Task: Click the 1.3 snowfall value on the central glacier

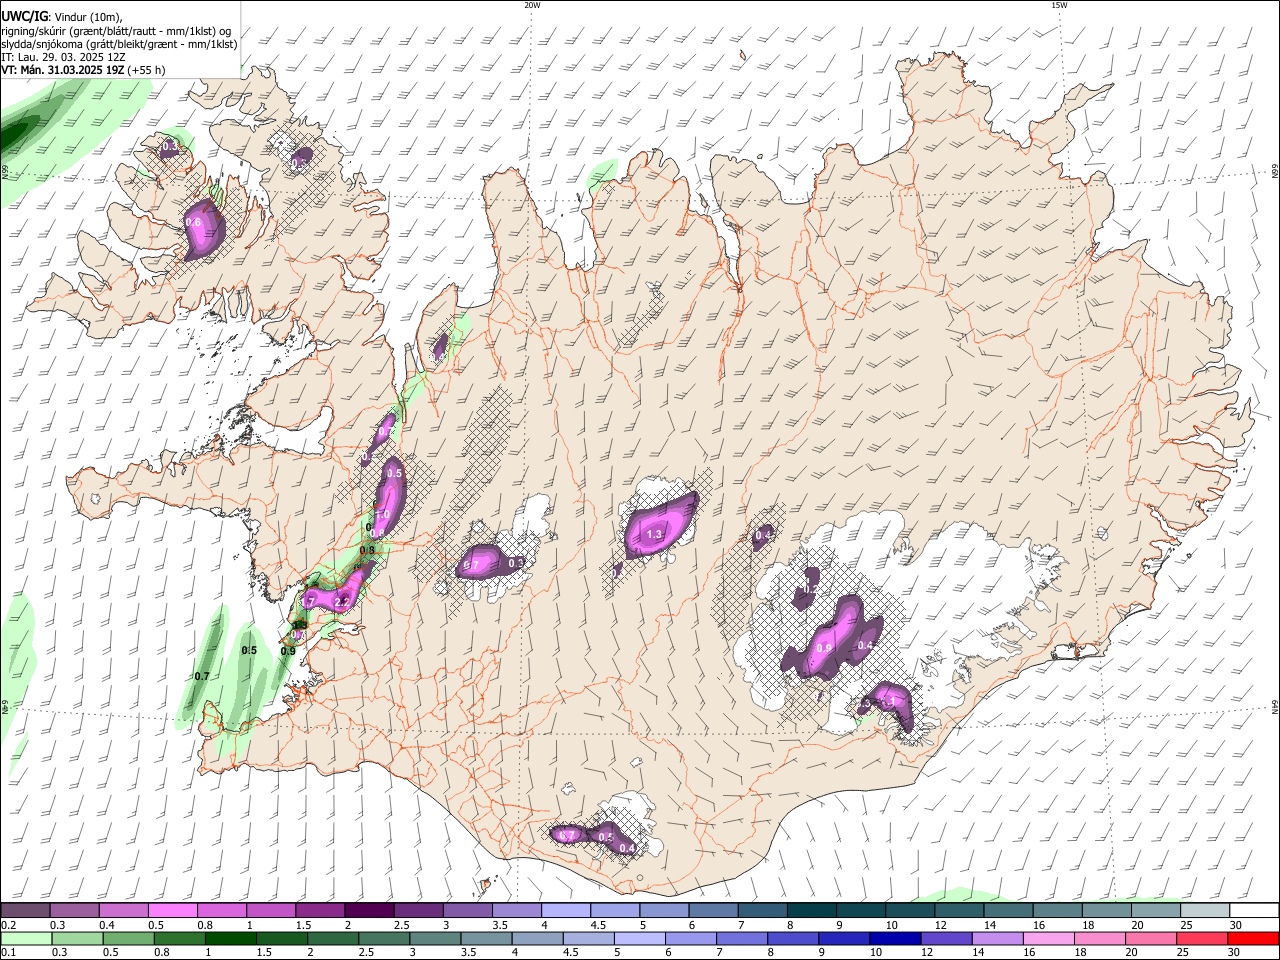Action: pyautogui.click(x=655, y=535)
